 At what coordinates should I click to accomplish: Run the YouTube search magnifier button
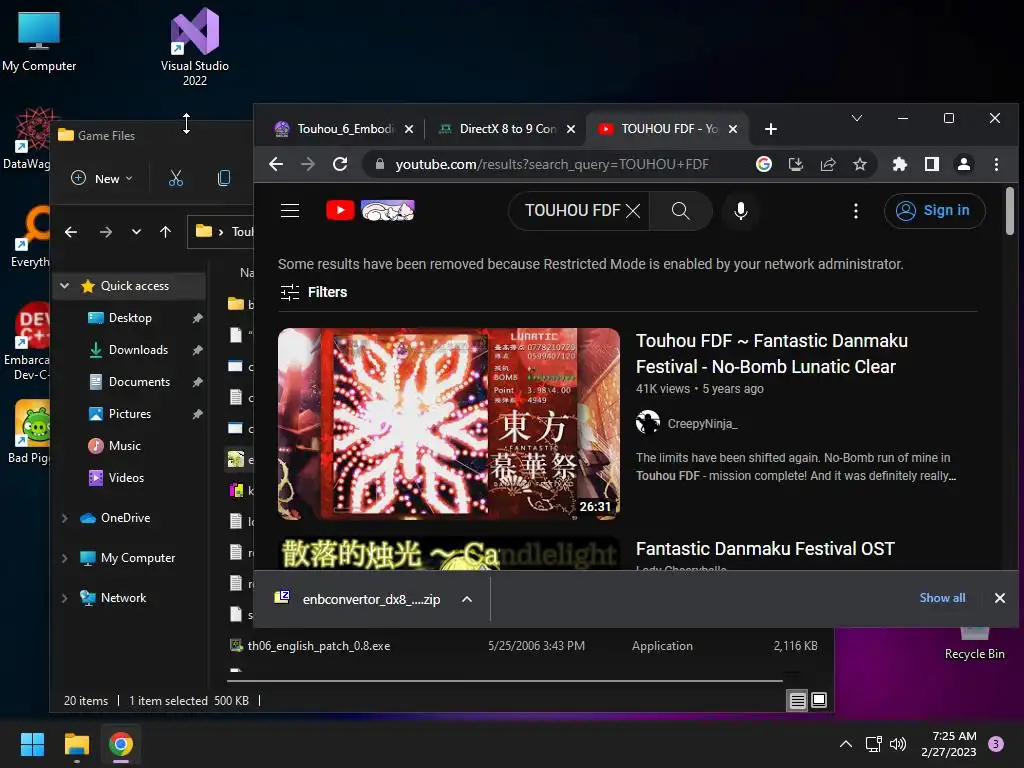[x=680, y=210]
